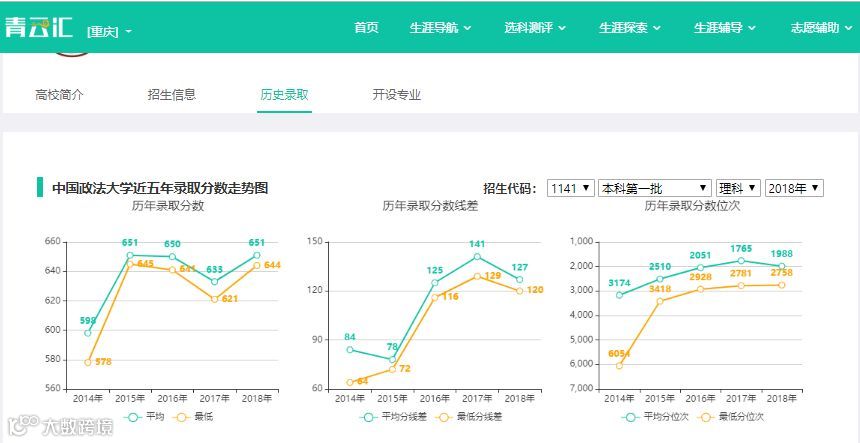Click the 2016 average score point 650

172,257
